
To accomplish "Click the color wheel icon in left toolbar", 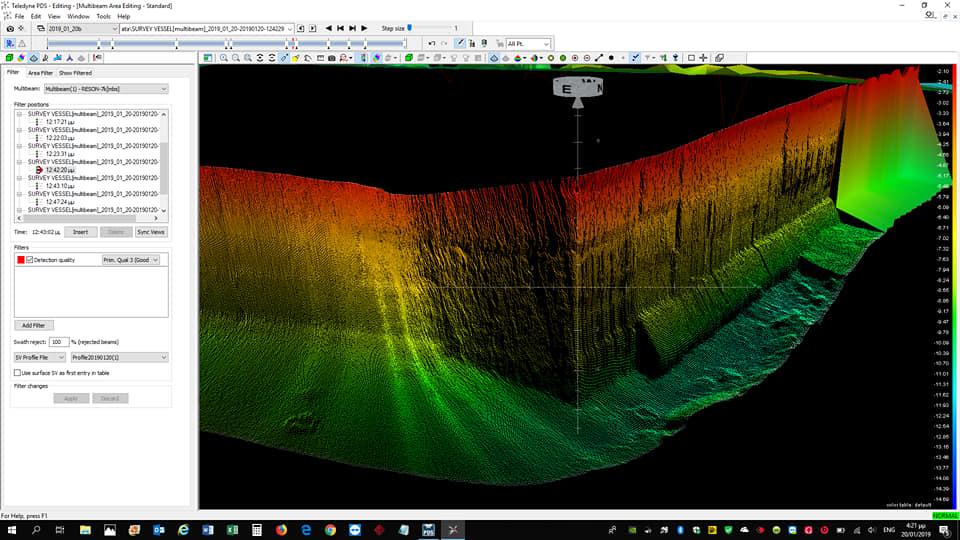I will click(x=21, y=58).
